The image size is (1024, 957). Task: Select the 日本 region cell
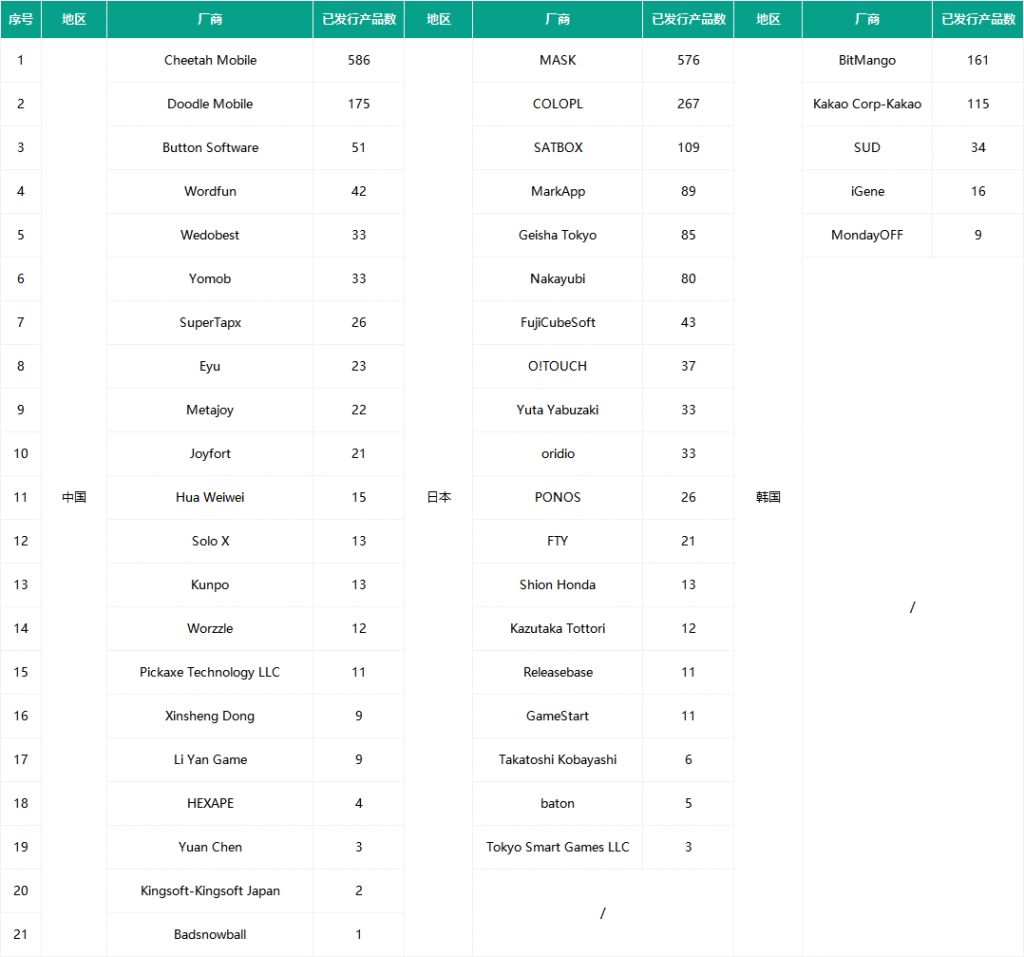(x=439, y=497)
